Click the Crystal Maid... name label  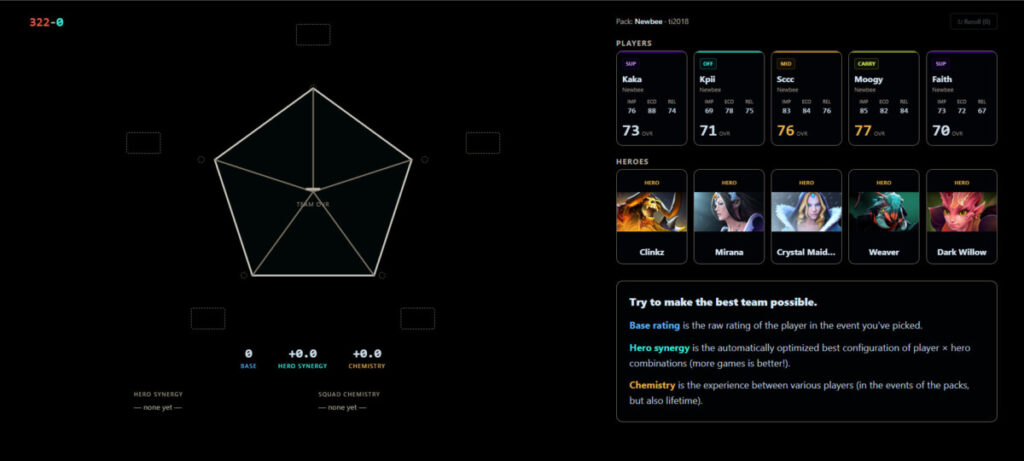tap(806, 252)
